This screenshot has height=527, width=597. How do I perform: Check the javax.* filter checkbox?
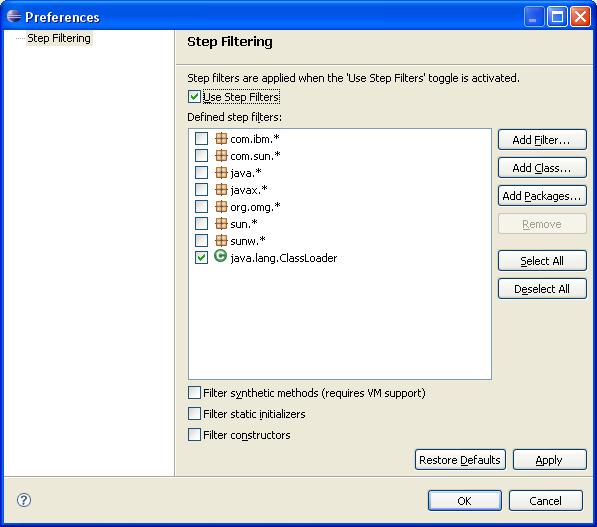(201, 189)
